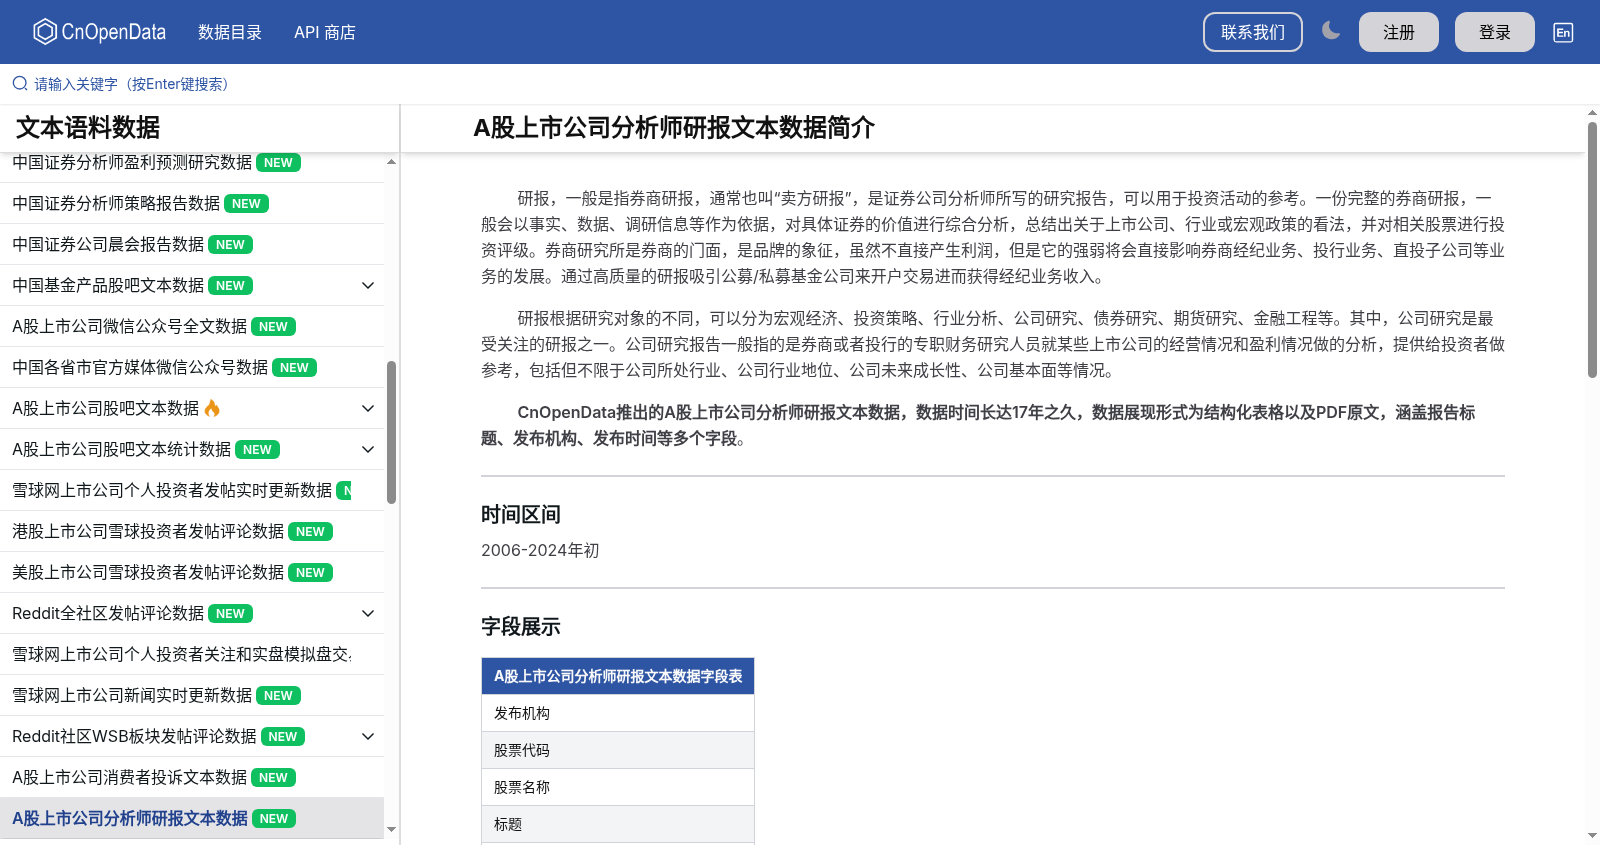Click NEW badge on 港股上市公司雪球投资者发帖评论数据
Viewport: 1600px width, 861px height.
pyautogui.click(x=310, y=531)
